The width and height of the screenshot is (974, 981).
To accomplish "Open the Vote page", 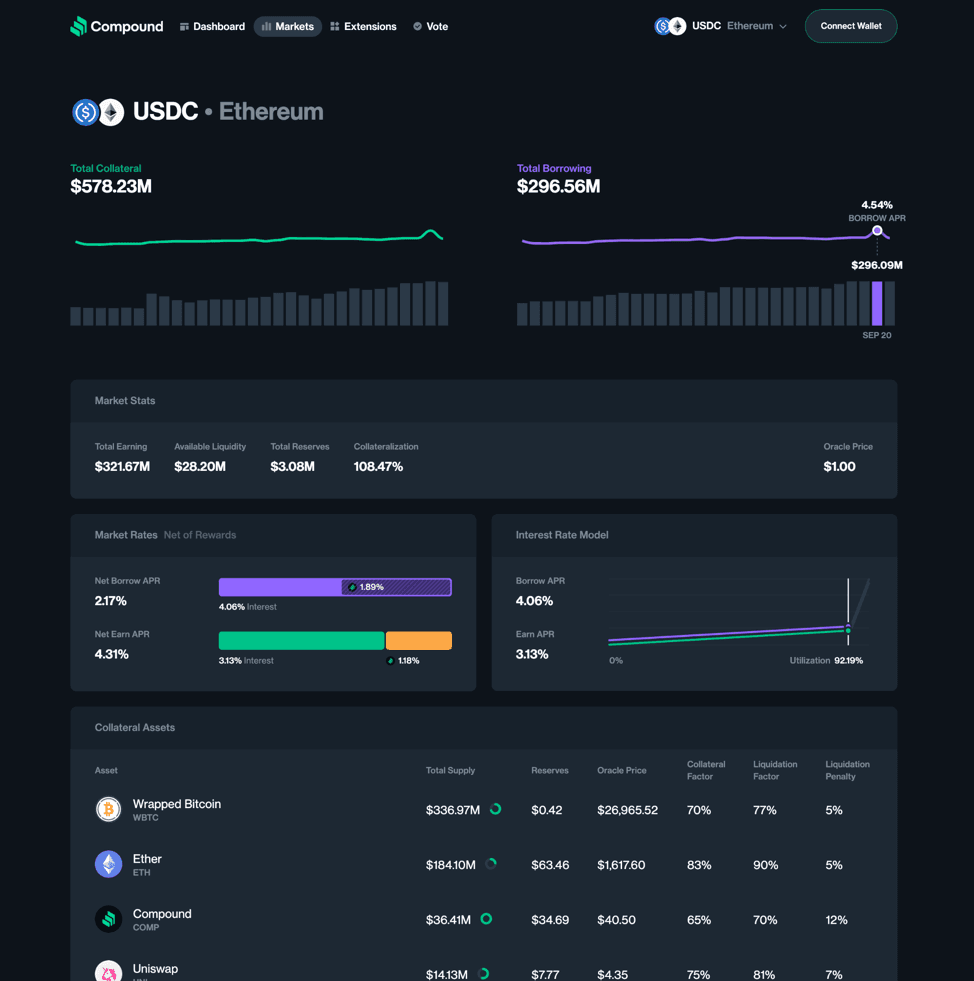I will point(431,27).
